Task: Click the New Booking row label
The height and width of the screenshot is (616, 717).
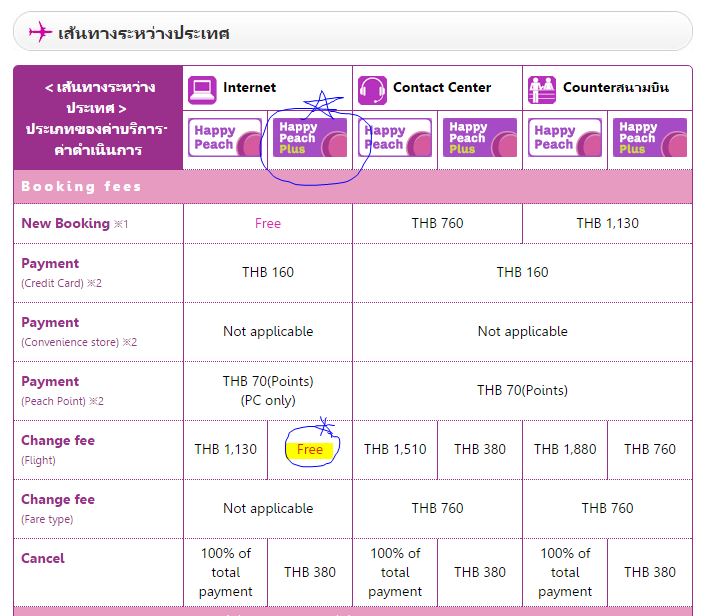Action: 75,224
